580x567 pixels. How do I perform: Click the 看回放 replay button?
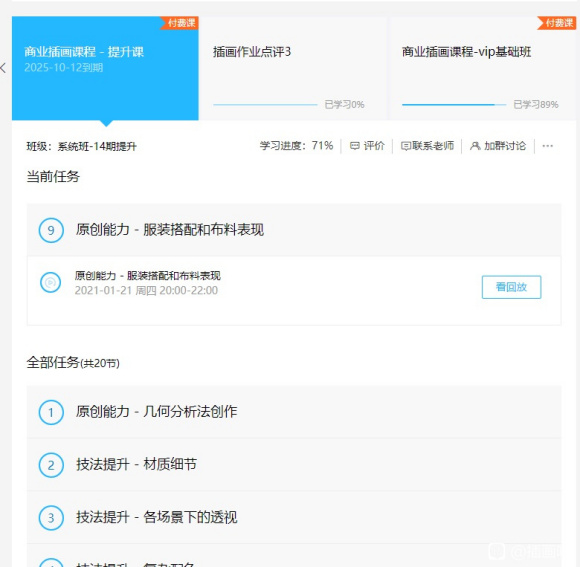(x=511, y=287)
